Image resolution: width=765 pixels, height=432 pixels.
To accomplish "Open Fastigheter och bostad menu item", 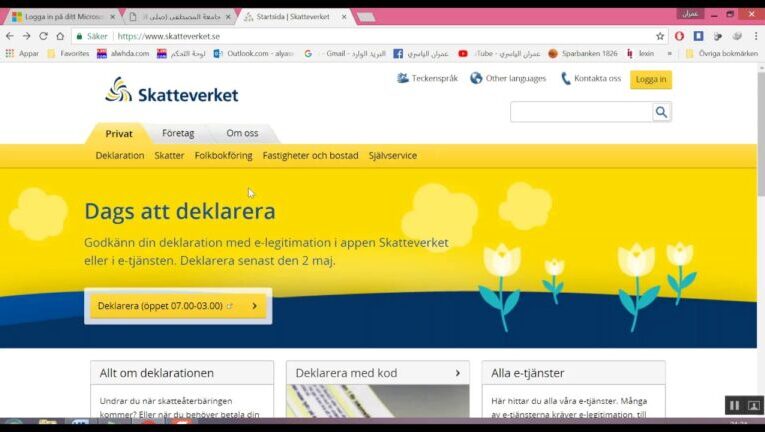I will click(310, 156).
